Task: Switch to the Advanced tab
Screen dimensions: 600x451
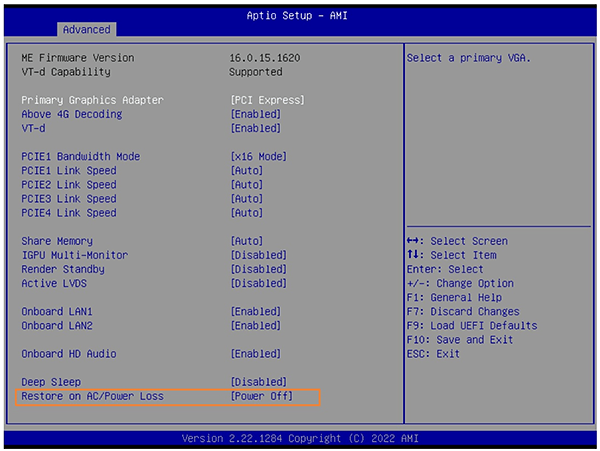Action: click(x=89, y=29)
